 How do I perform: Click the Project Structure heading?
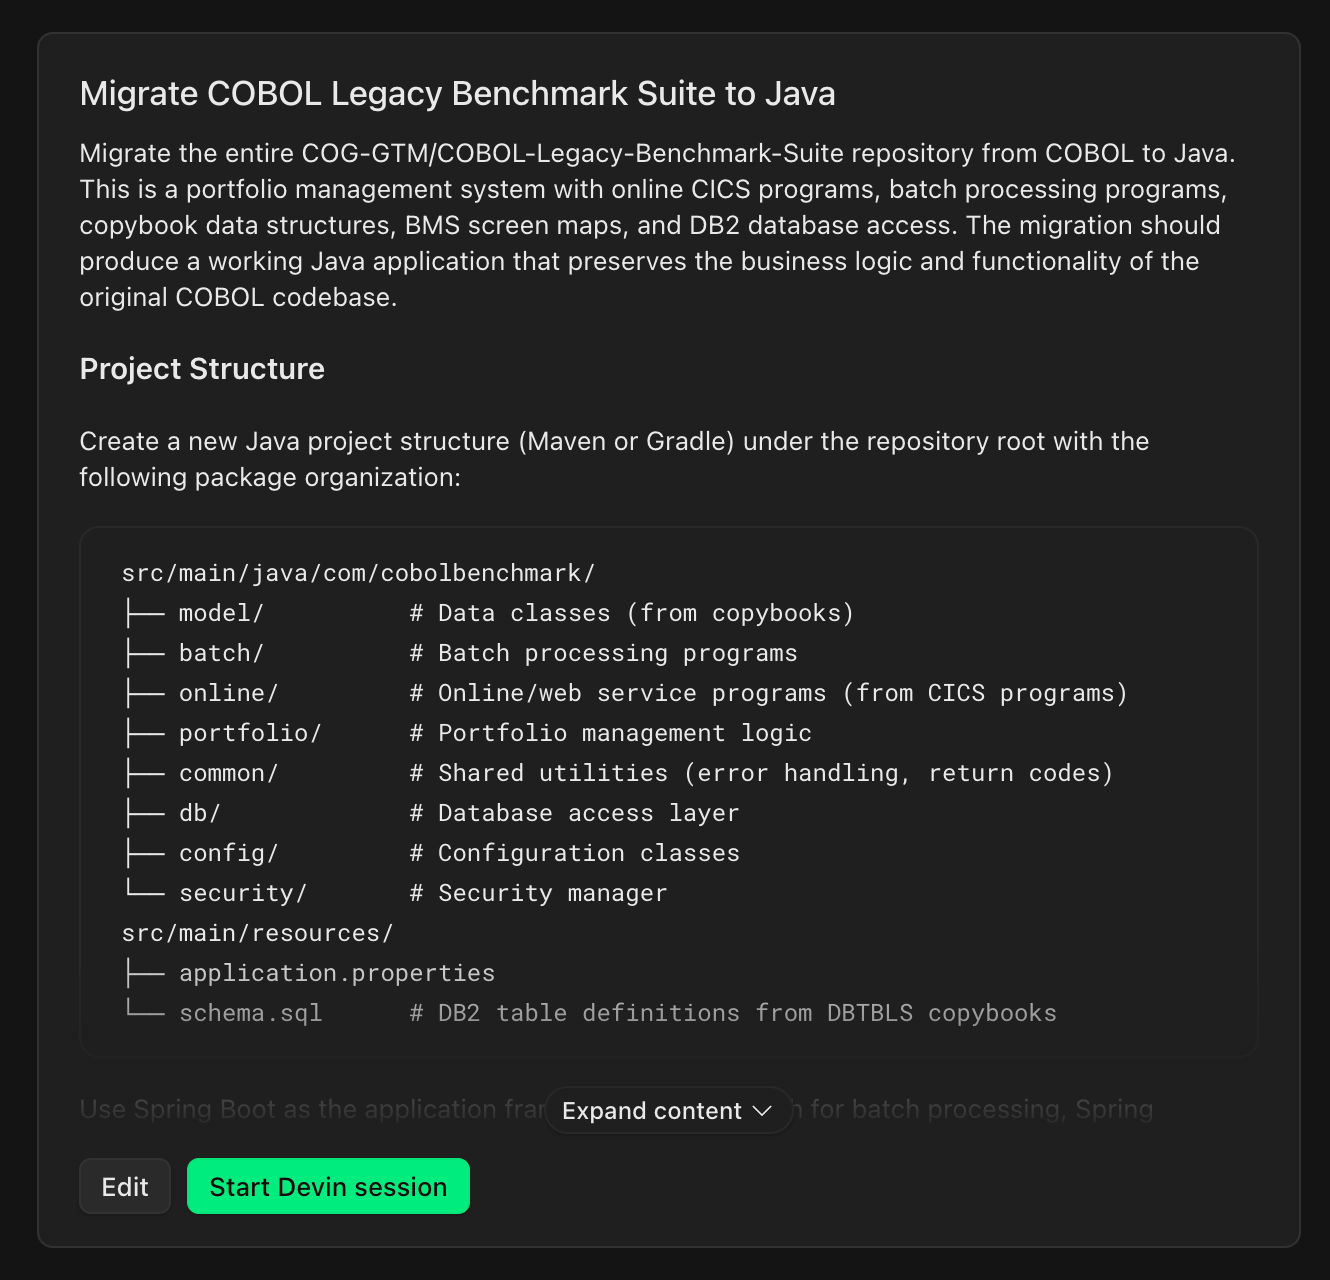tap(202, 368)
